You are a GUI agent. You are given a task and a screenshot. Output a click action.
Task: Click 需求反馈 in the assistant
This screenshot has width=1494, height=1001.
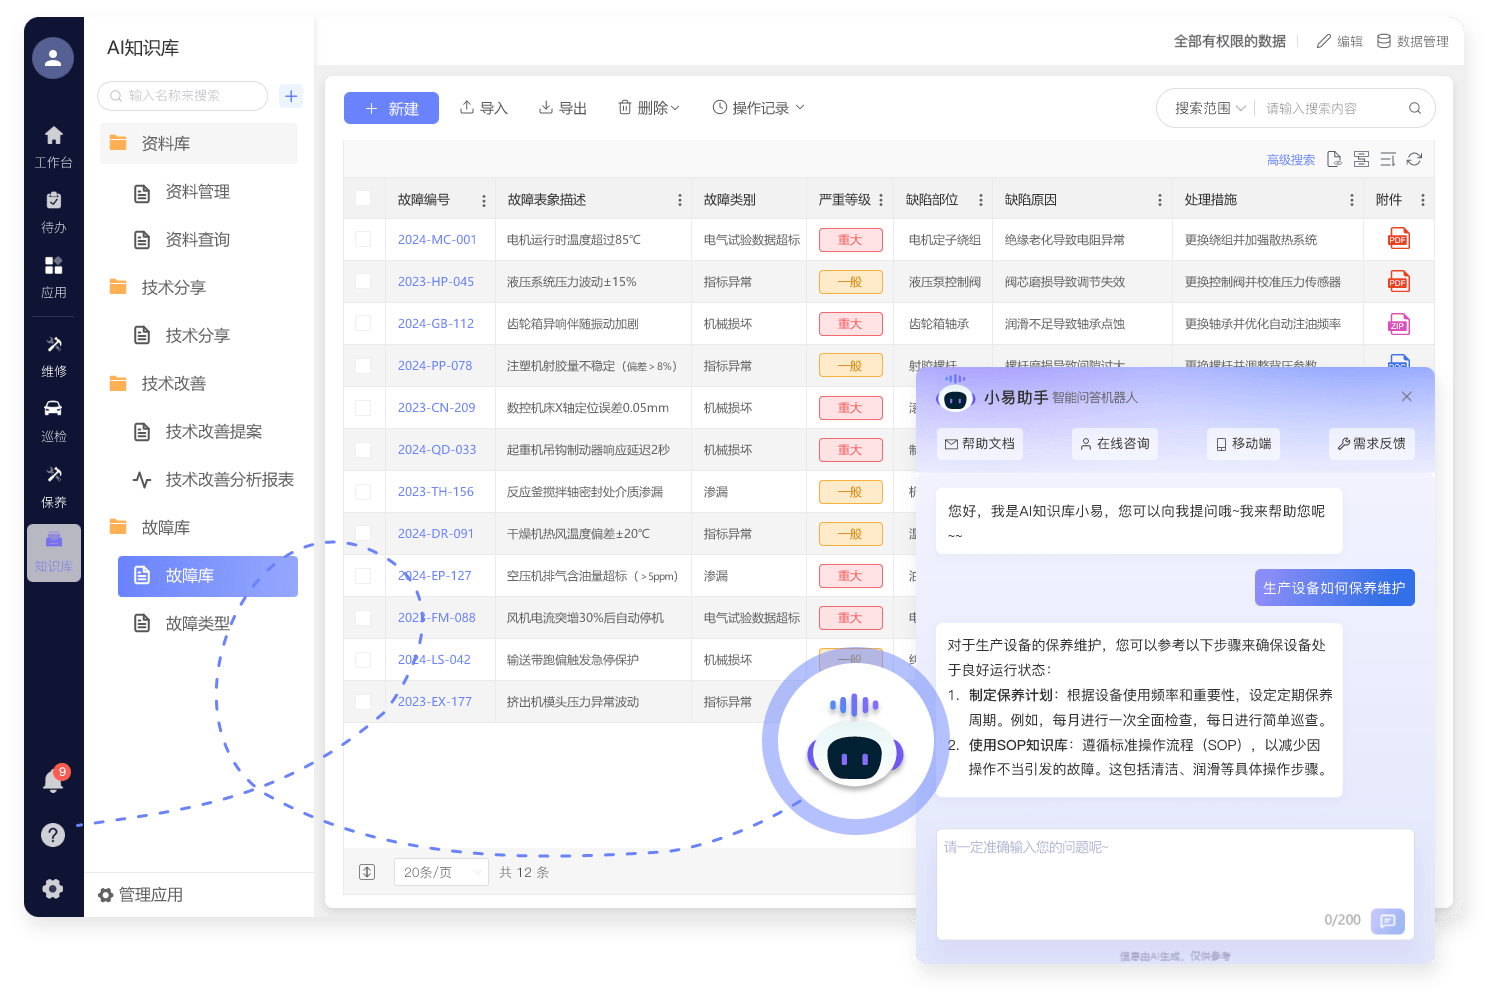pyautogui.click(x=1372, y=444)
